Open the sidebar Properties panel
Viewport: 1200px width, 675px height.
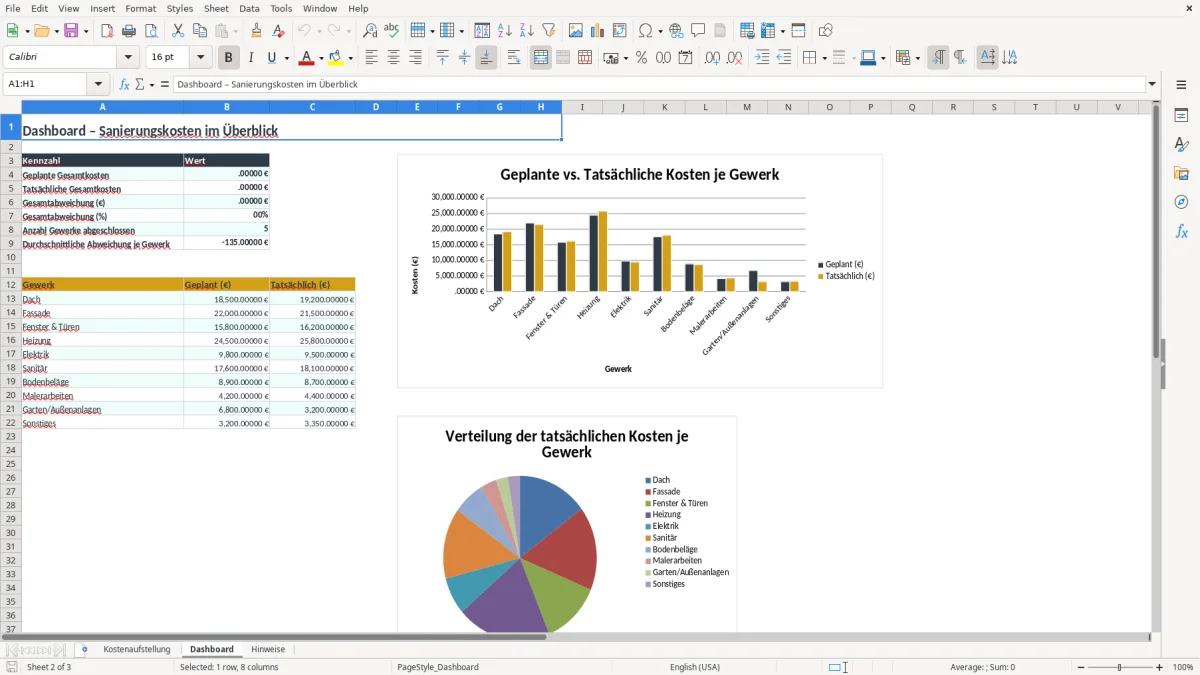coord(1181,115)
